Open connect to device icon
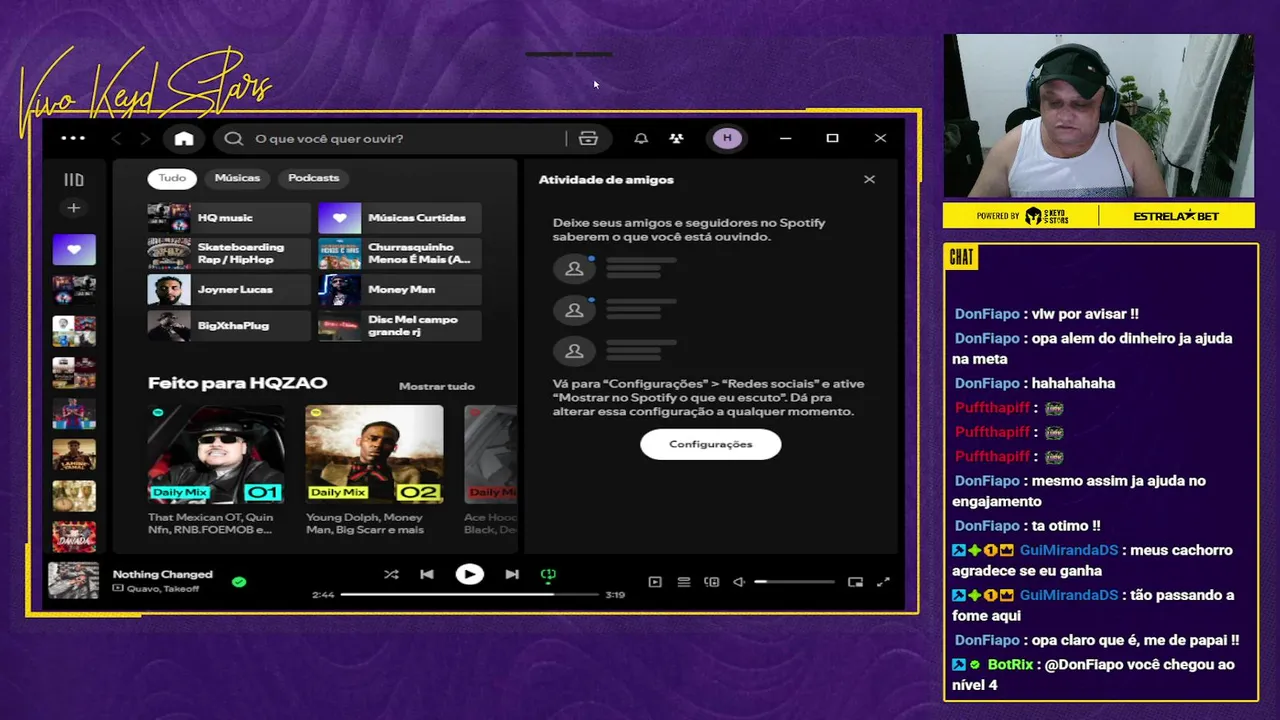1280x720 pixels. pos(712,582)
